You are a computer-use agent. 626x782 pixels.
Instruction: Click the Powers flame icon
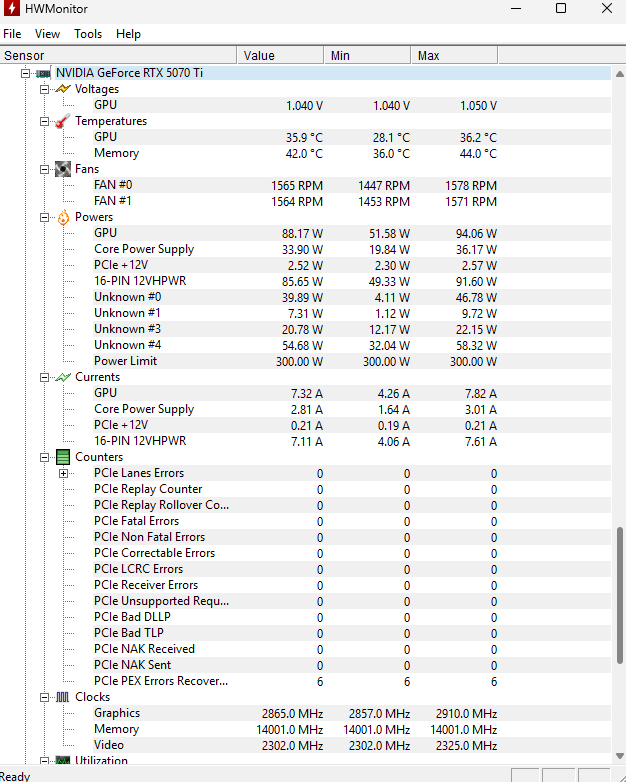(x=63, y=217)
